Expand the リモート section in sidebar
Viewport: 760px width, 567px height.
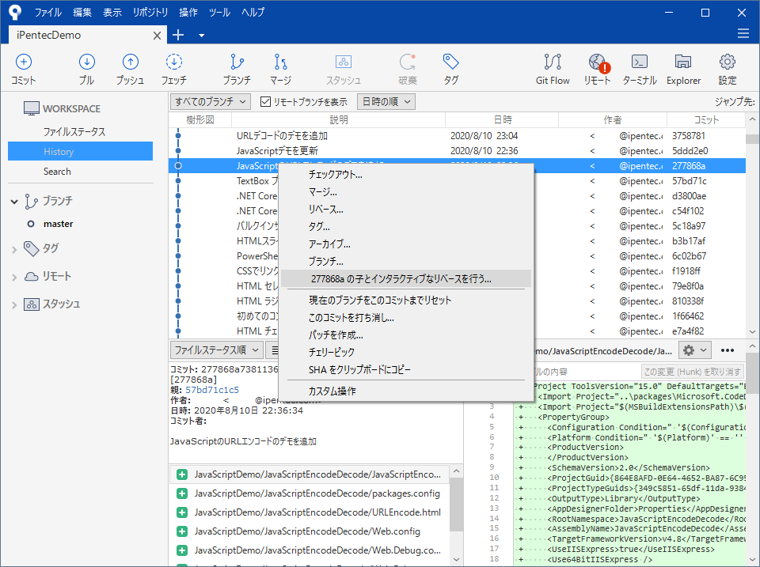14,277
